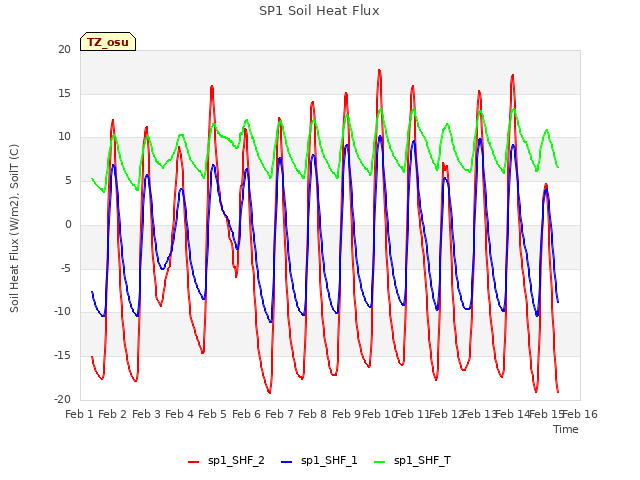Click the Feb 5 x-axis tick label

[x=212, y=414]
